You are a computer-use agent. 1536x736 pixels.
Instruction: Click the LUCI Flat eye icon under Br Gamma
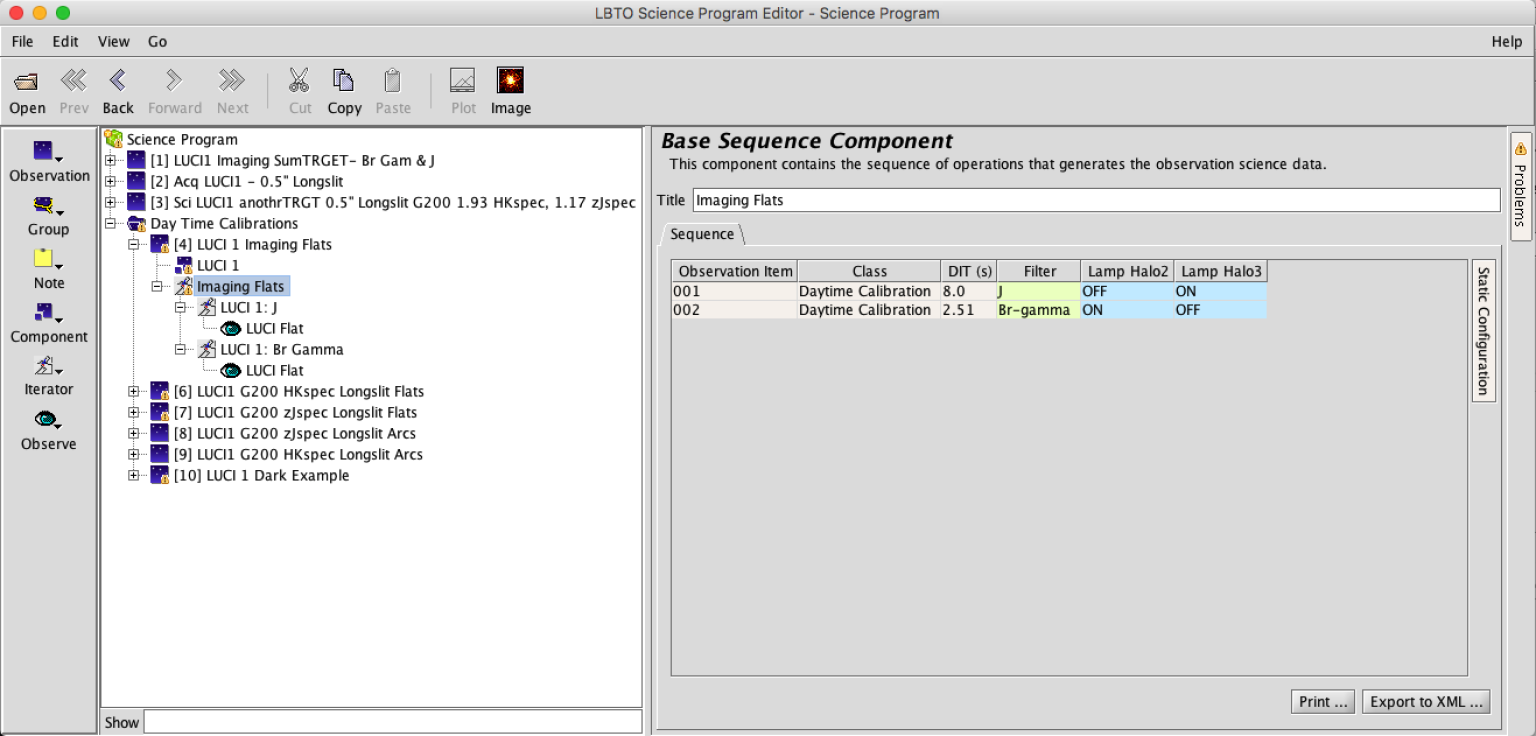click(x=231, y=370)
